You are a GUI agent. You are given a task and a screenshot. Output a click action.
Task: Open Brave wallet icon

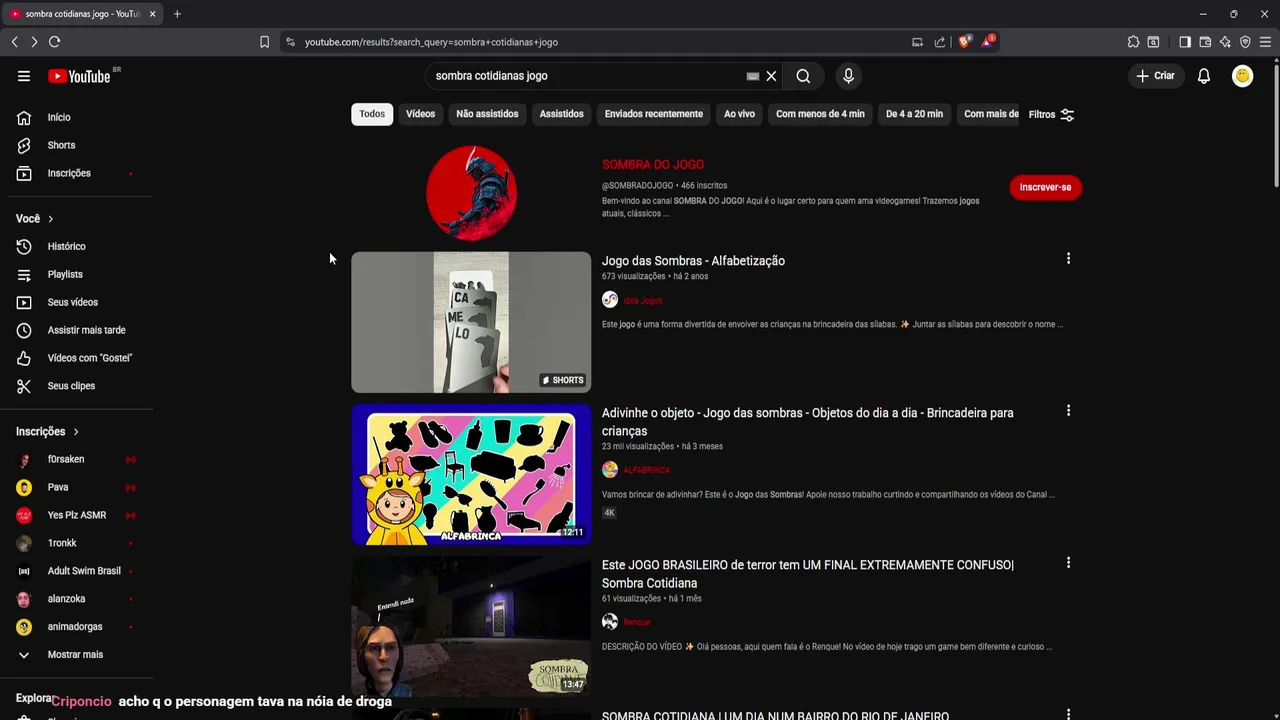[1205, 42]
